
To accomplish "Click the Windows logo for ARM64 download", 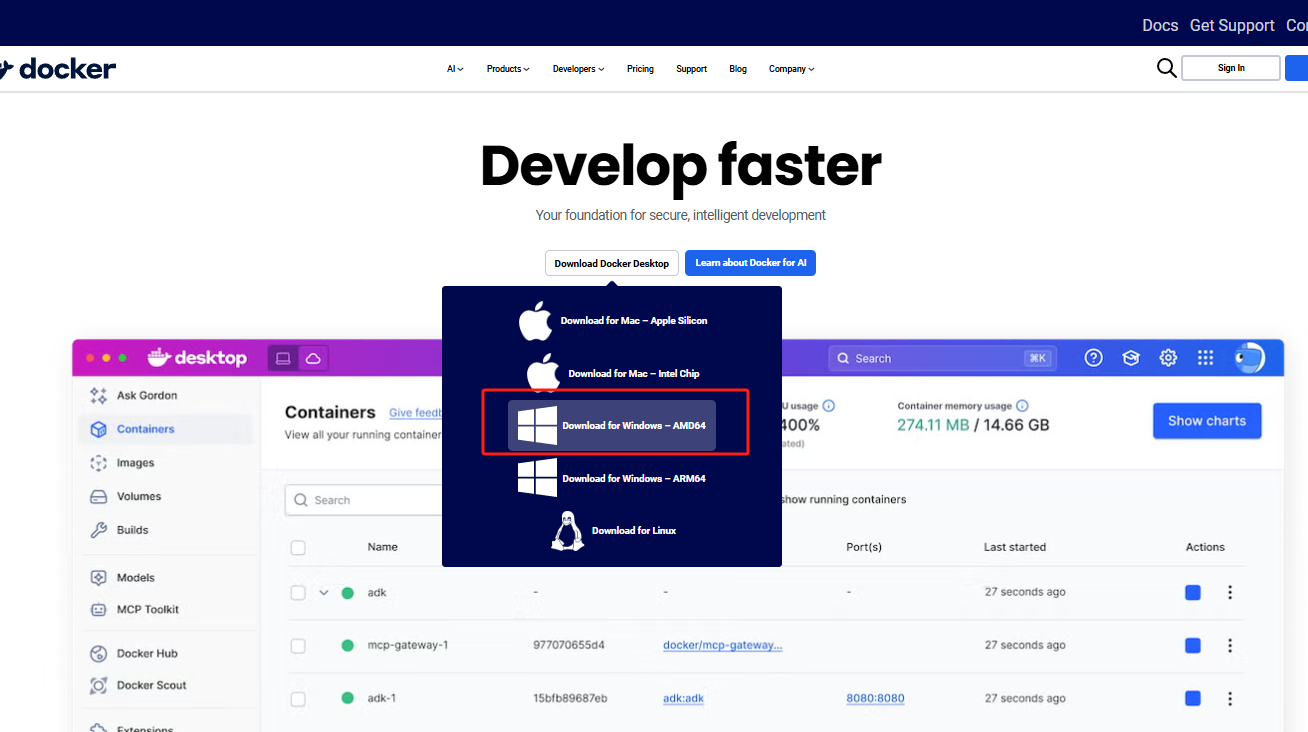I will (537, 478).
